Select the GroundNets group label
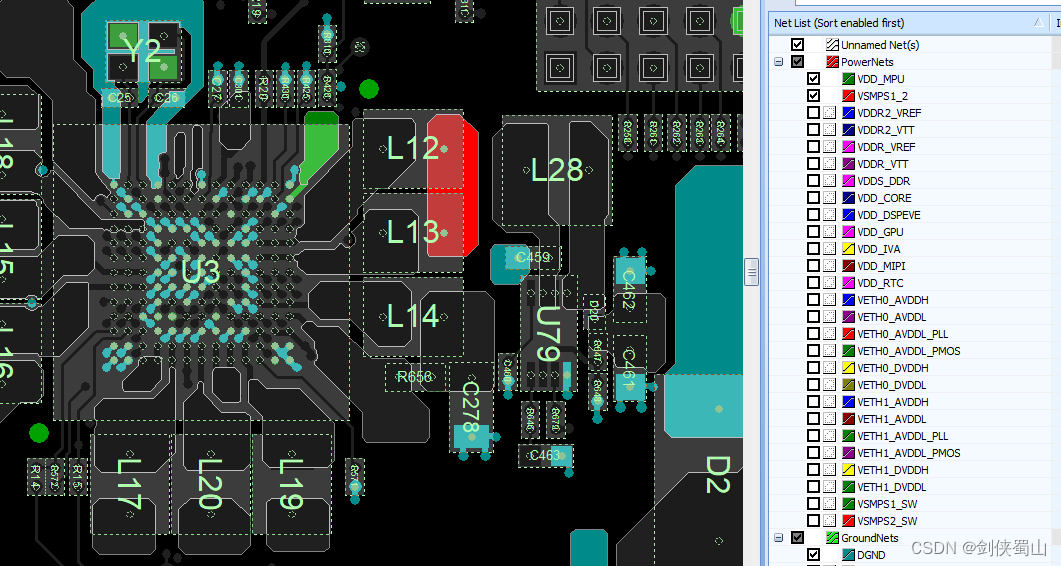This screenshot has height=566, width=1061. click(x=870, y=538)
